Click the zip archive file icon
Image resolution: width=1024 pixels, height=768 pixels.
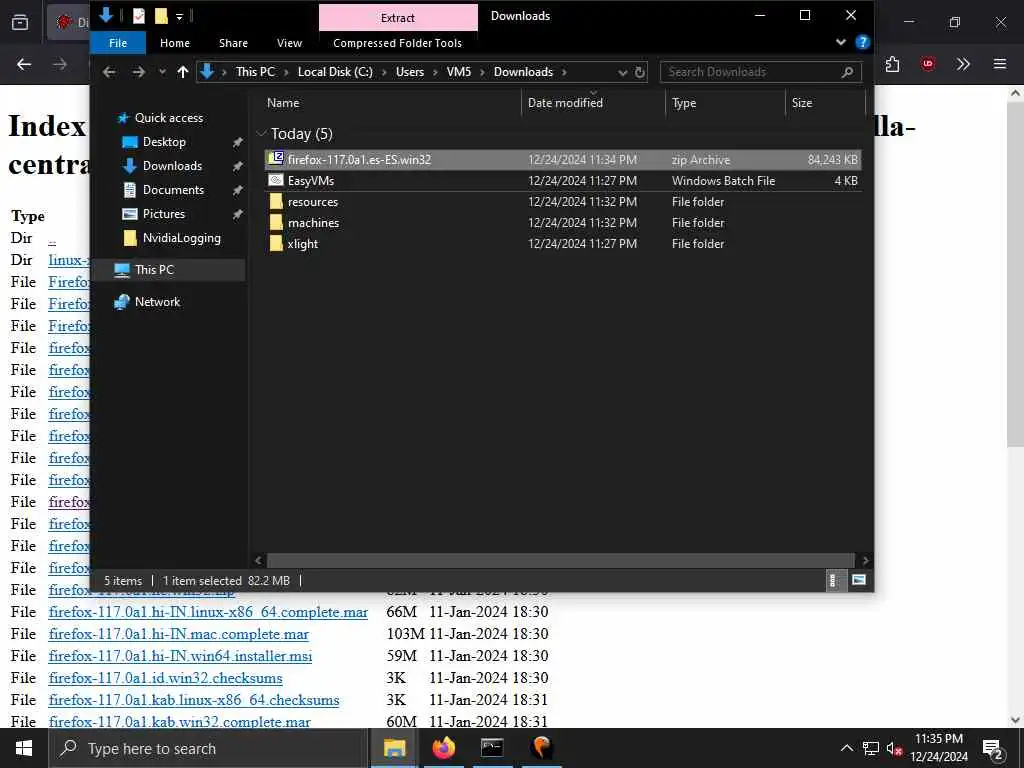coord(276,159)
